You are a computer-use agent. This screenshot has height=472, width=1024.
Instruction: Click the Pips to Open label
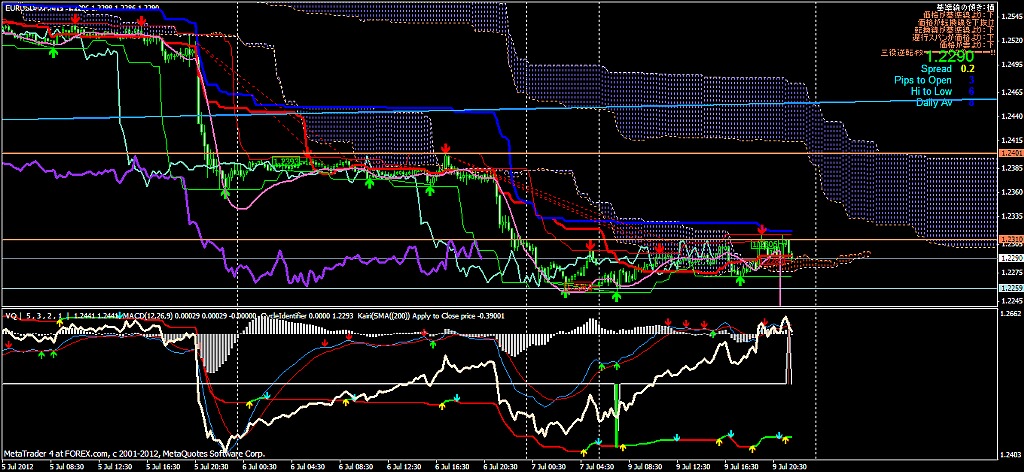pyautogui.click(x=923, y=80)
